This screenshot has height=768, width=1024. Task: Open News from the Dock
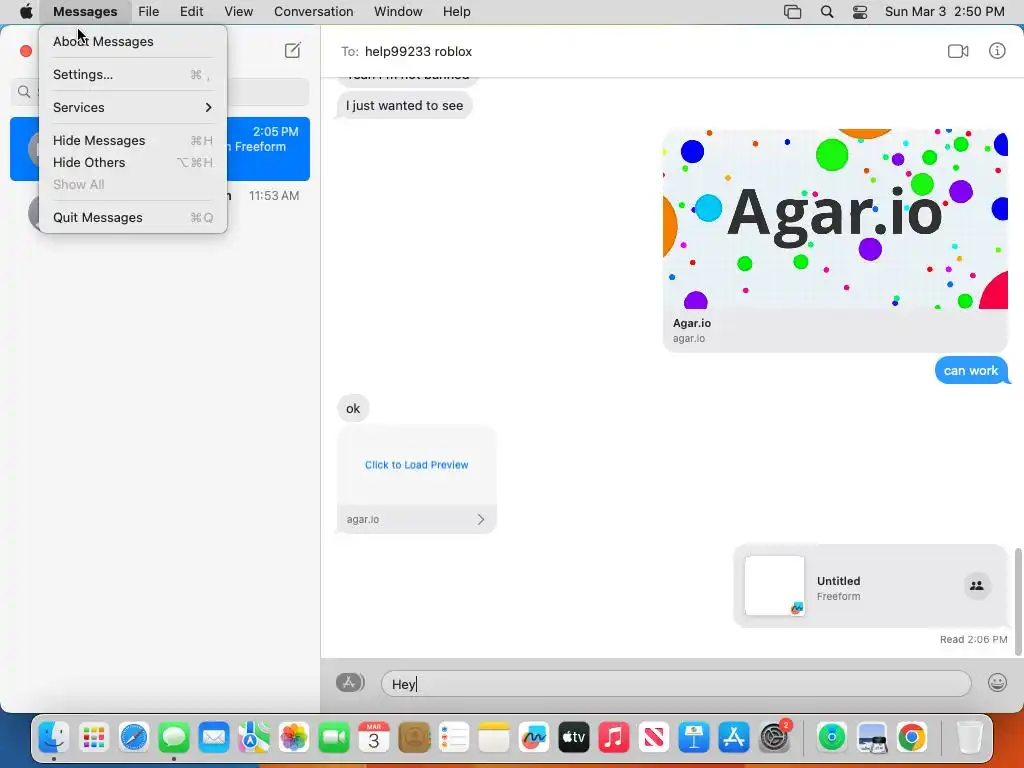point(654,738)
